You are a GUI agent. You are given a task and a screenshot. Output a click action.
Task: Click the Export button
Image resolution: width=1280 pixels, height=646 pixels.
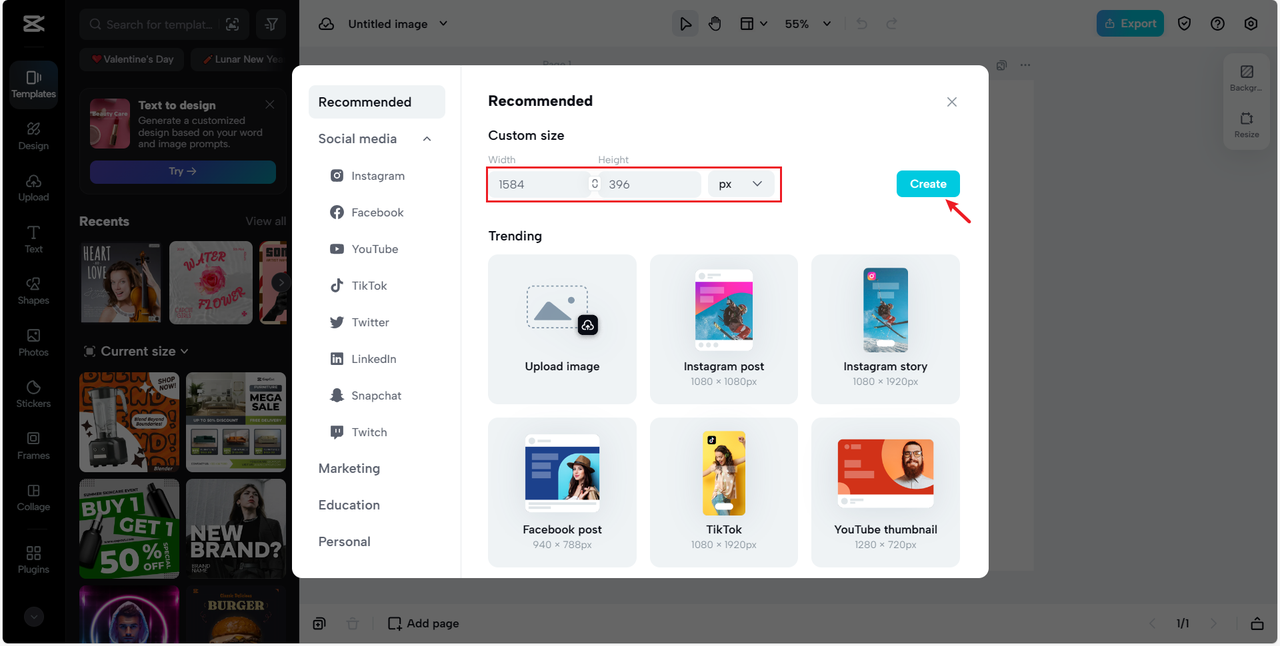click(x=1130, y=24)
